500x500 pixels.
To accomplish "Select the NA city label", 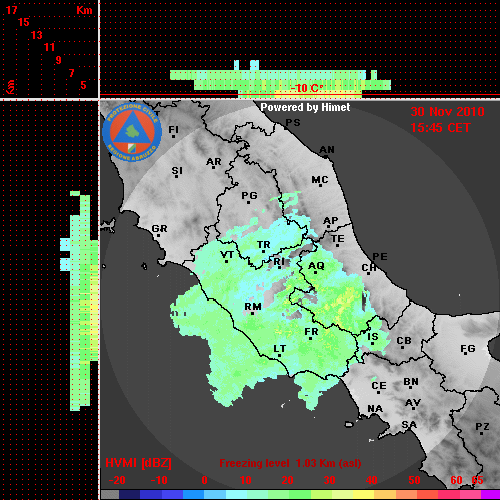I will (375, 408).
